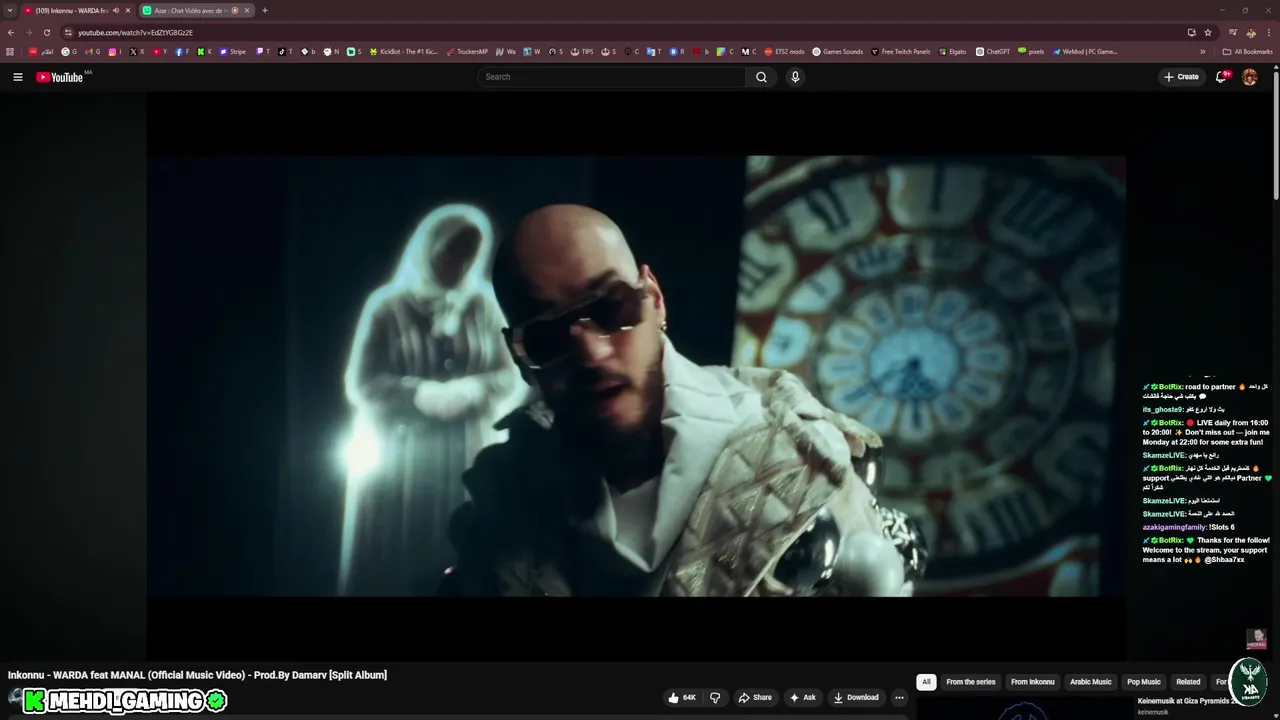Viewport: 1280px width, 720px height.
Task: Open a new browser tab
Action: click(265, 10)
